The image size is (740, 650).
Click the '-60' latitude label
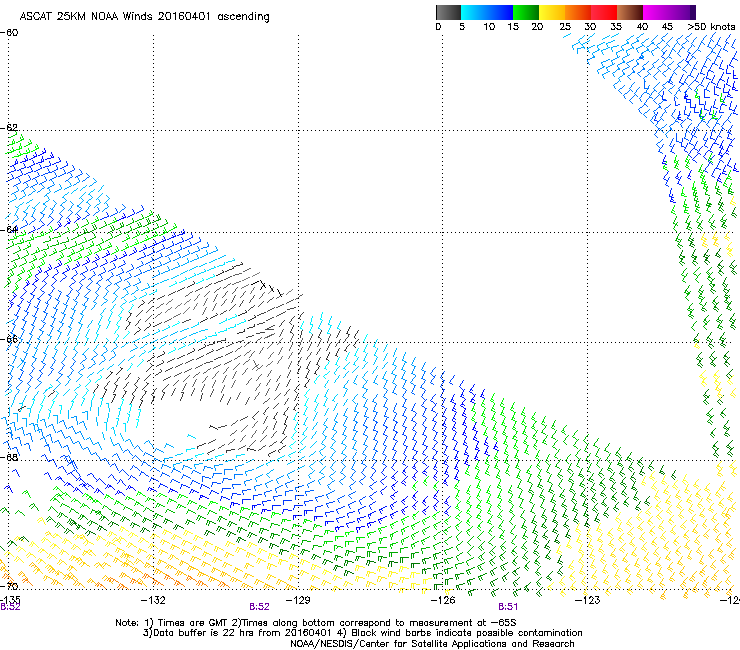point(9,33)
